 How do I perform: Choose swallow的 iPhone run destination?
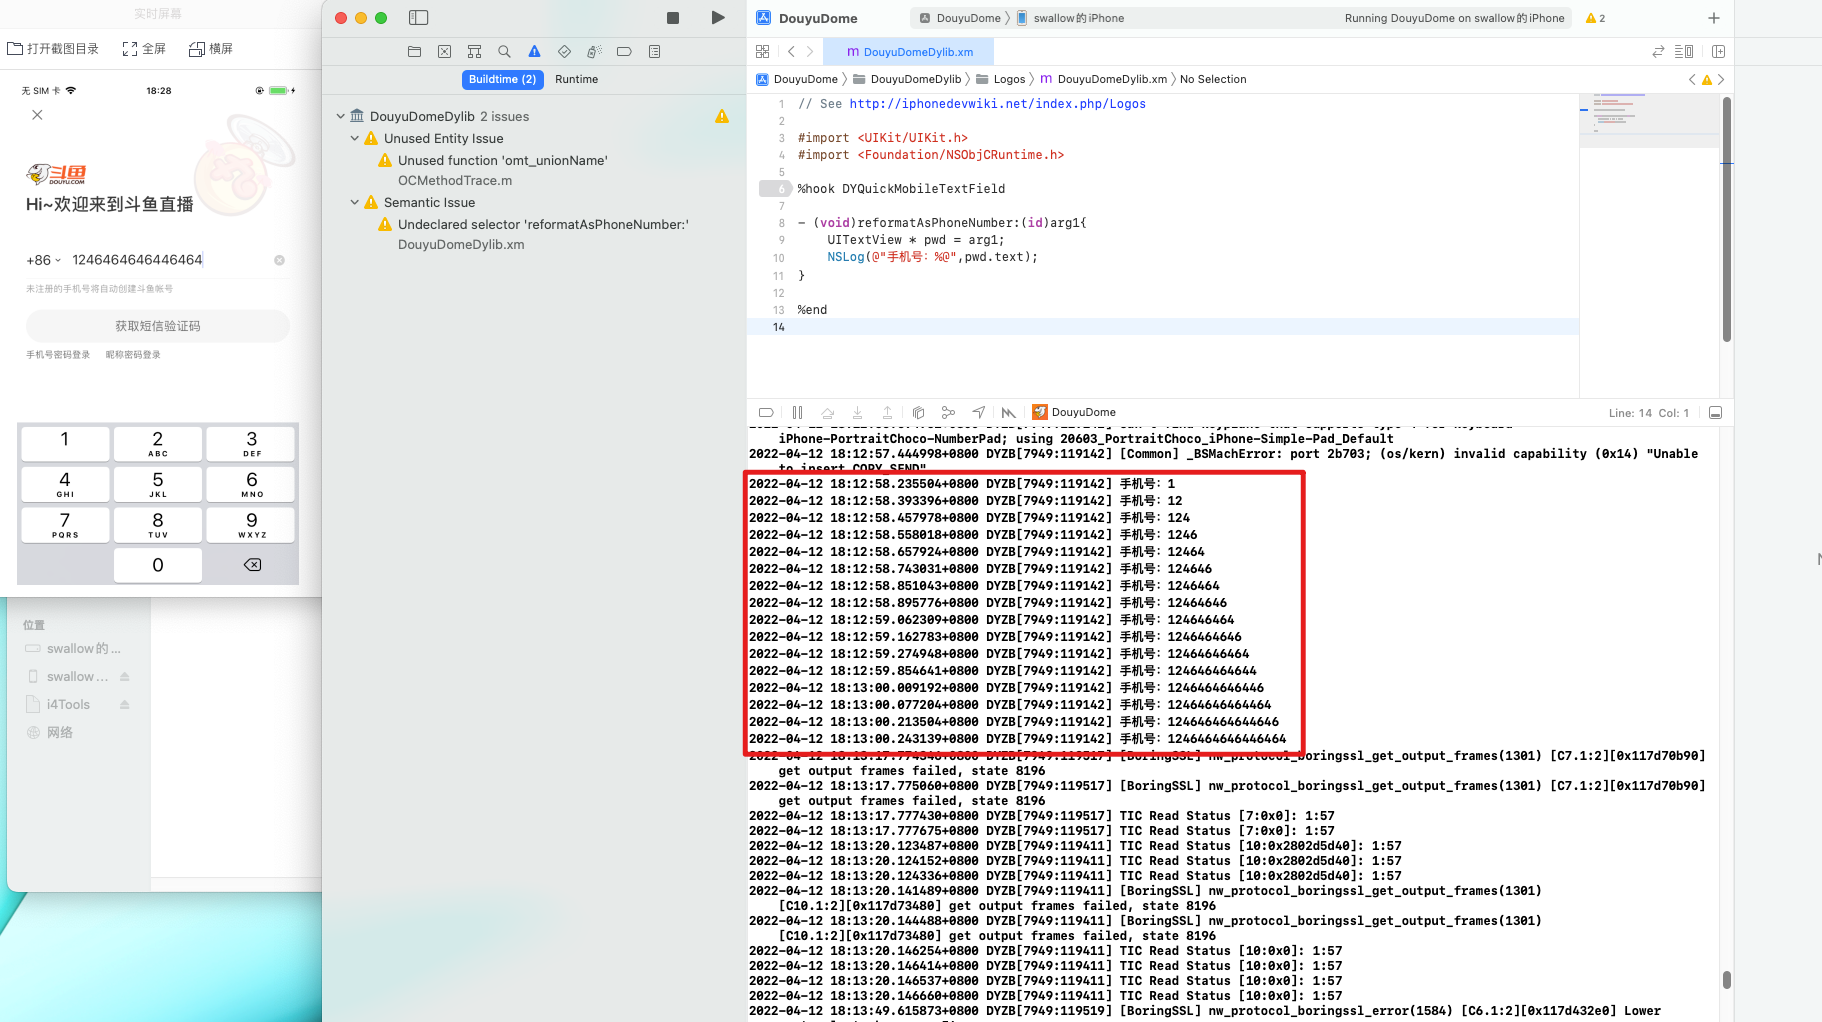[x=1070, y=18]
